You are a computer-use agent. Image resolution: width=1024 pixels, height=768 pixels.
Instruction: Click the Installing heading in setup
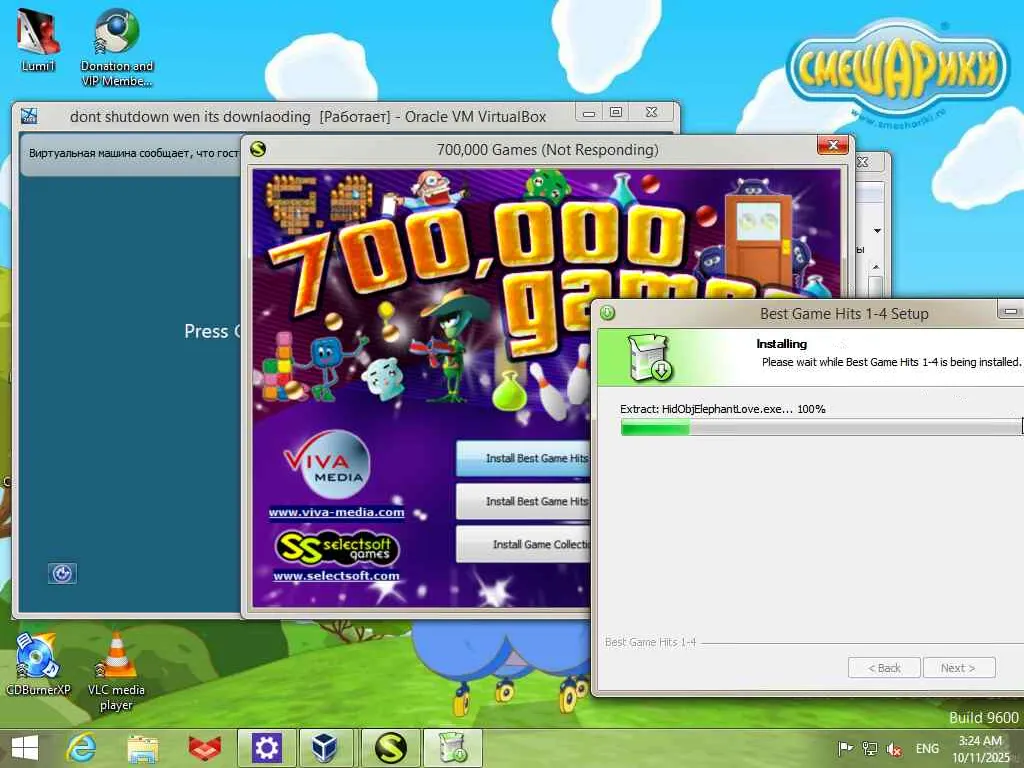[781, 344]
